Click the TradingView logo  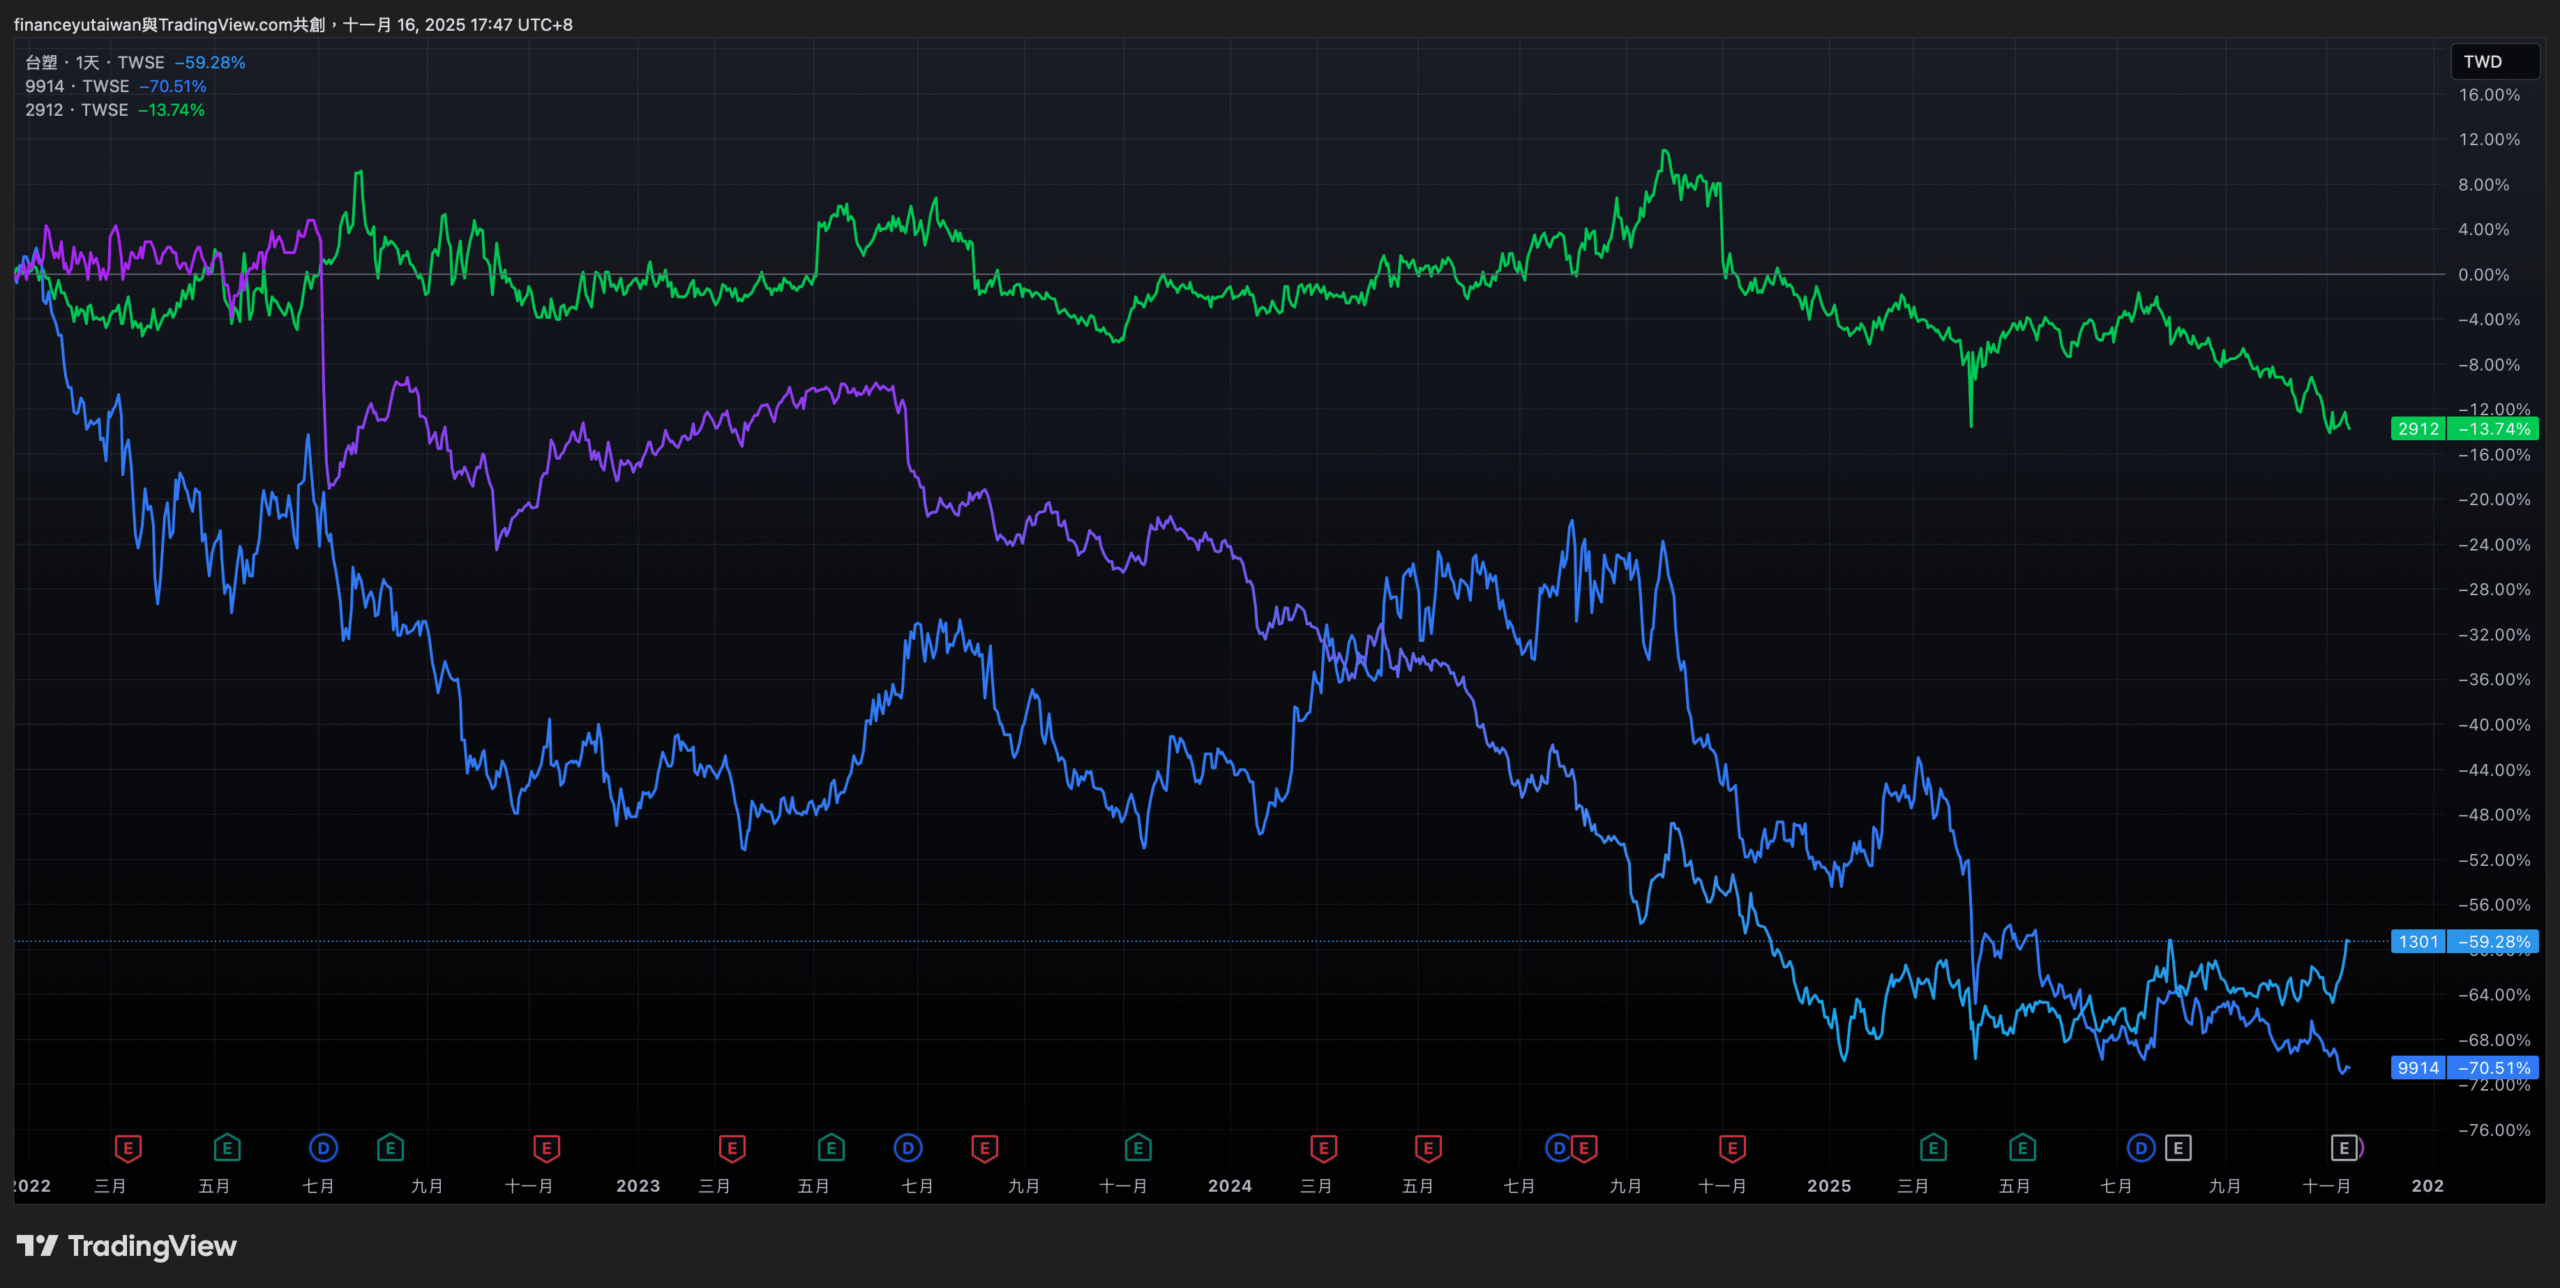[x=127, y=1246]
